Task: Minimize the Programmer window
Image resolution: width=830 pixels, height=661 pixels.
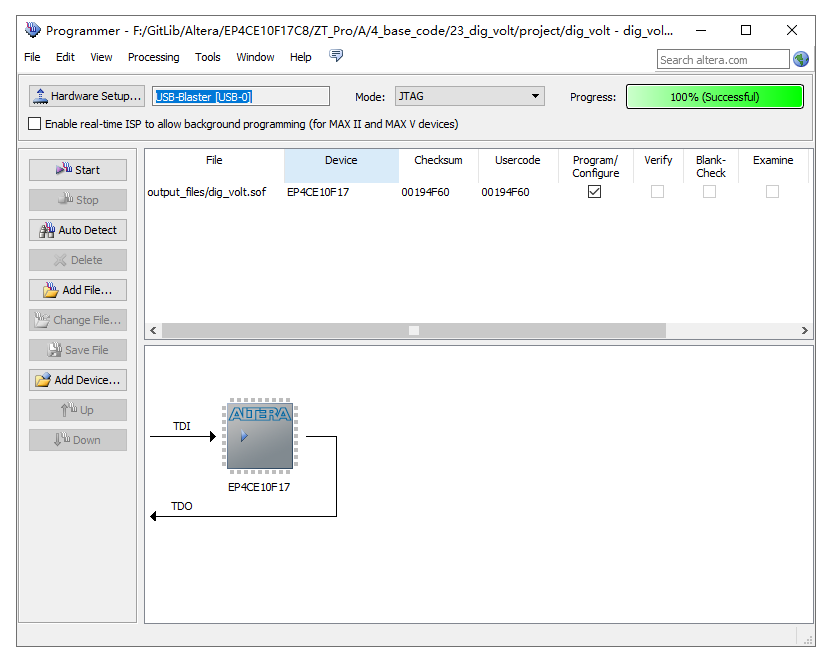Action: pos(701,30)
